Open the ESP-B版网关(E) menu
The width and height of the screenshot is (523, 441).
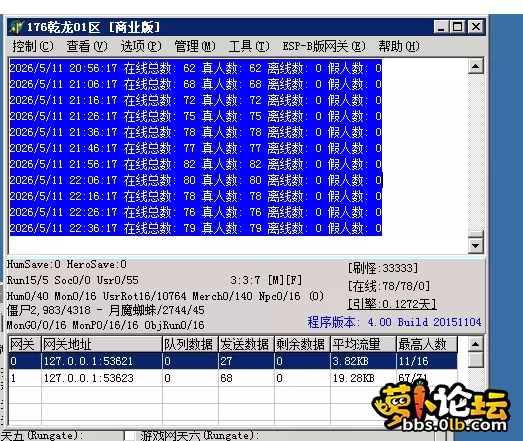(324, 46)
